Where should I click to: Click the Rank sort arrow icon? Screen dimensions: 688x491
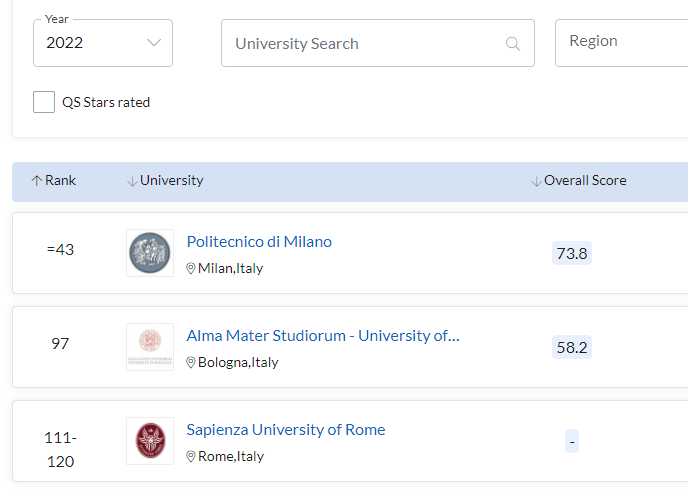click(37, 181)
